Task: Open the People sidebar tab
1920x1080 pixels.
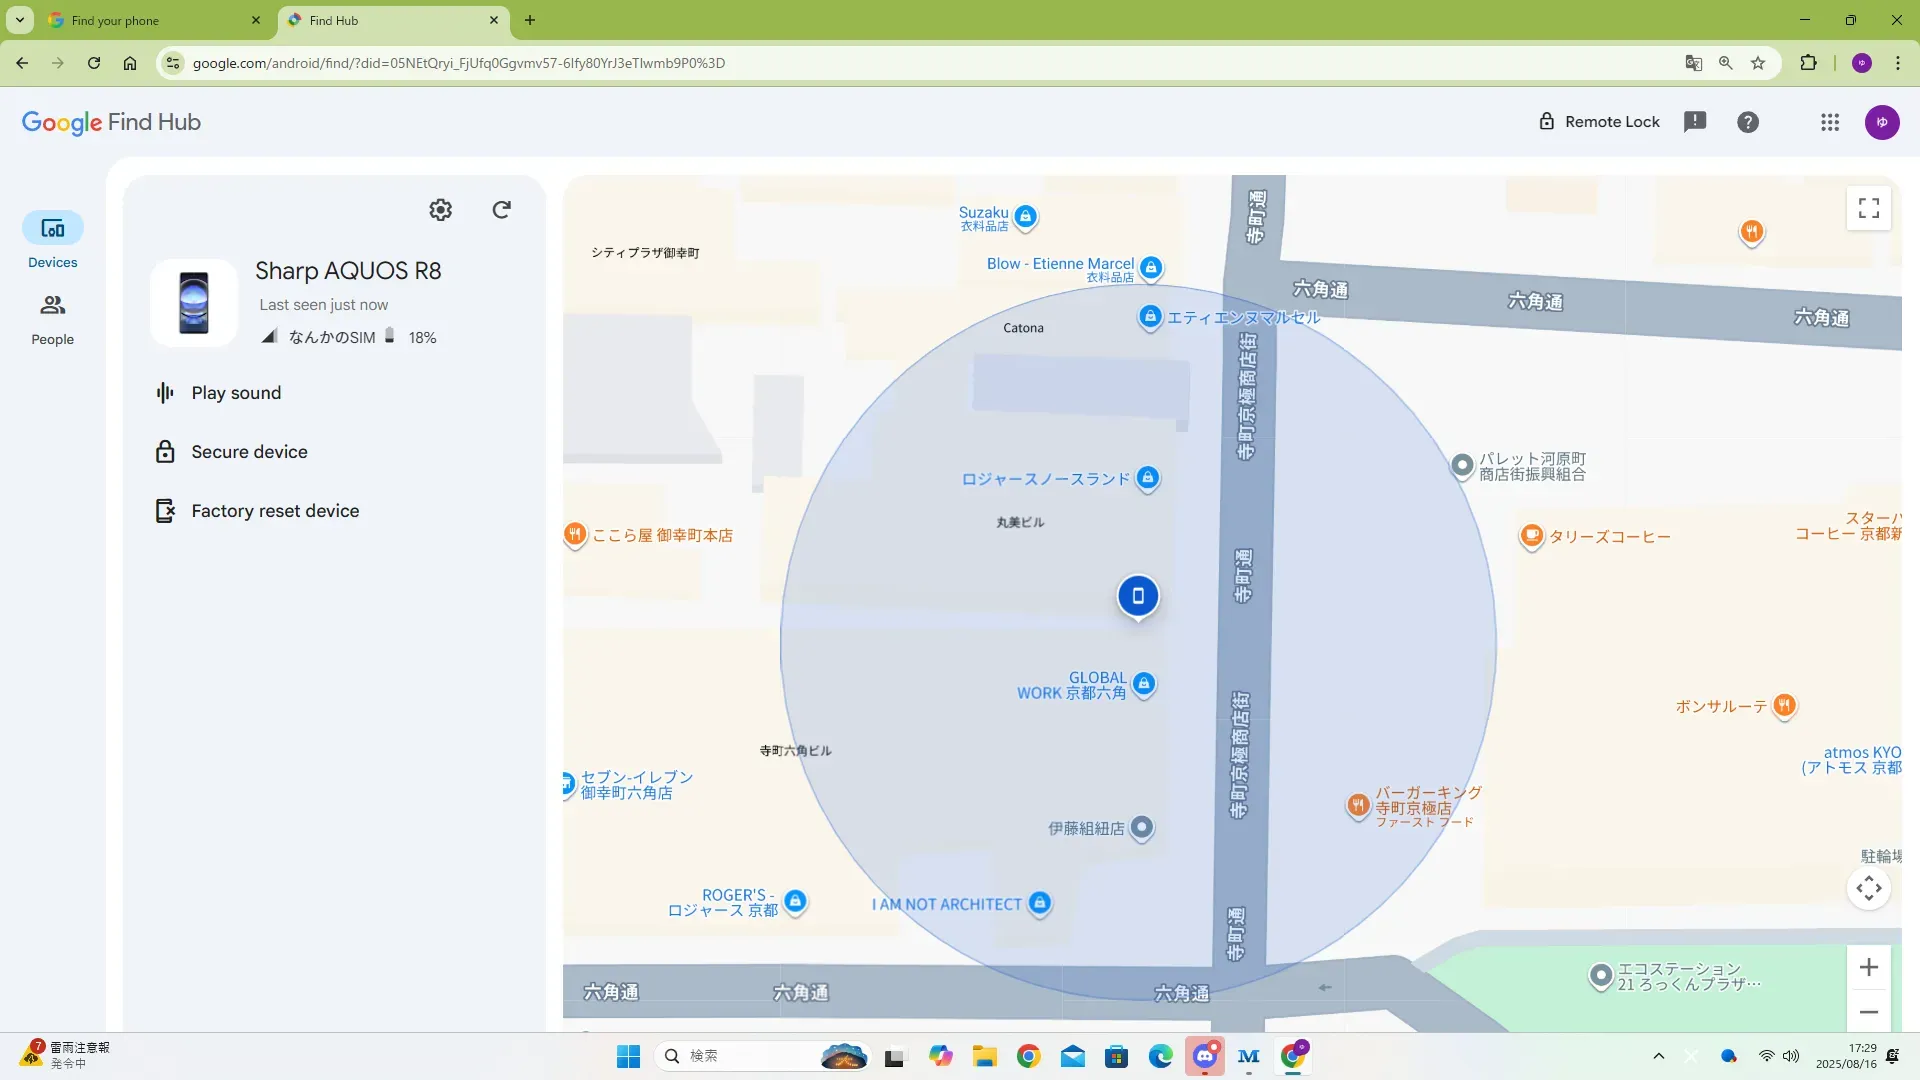Action: pos(52,320)
